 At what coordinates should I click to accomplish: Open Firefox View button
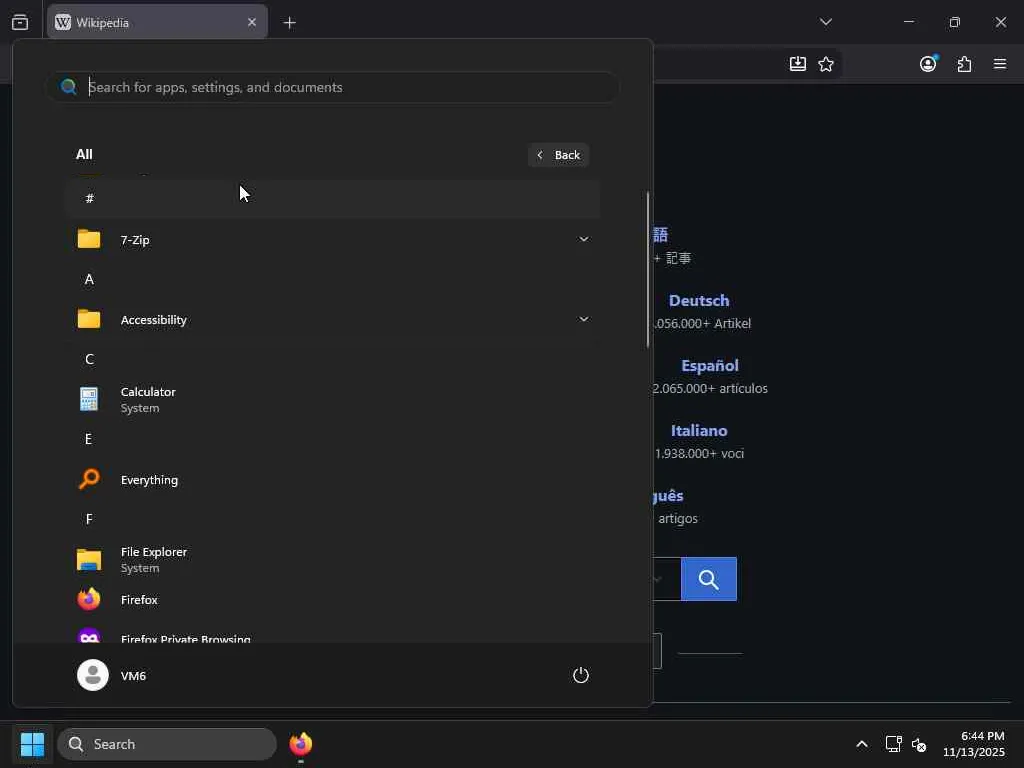[20, 22]
